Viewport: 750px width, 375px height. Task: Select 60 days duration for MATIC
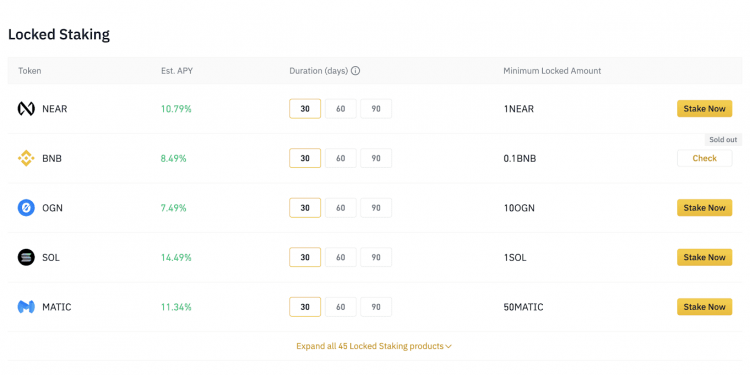341,307
